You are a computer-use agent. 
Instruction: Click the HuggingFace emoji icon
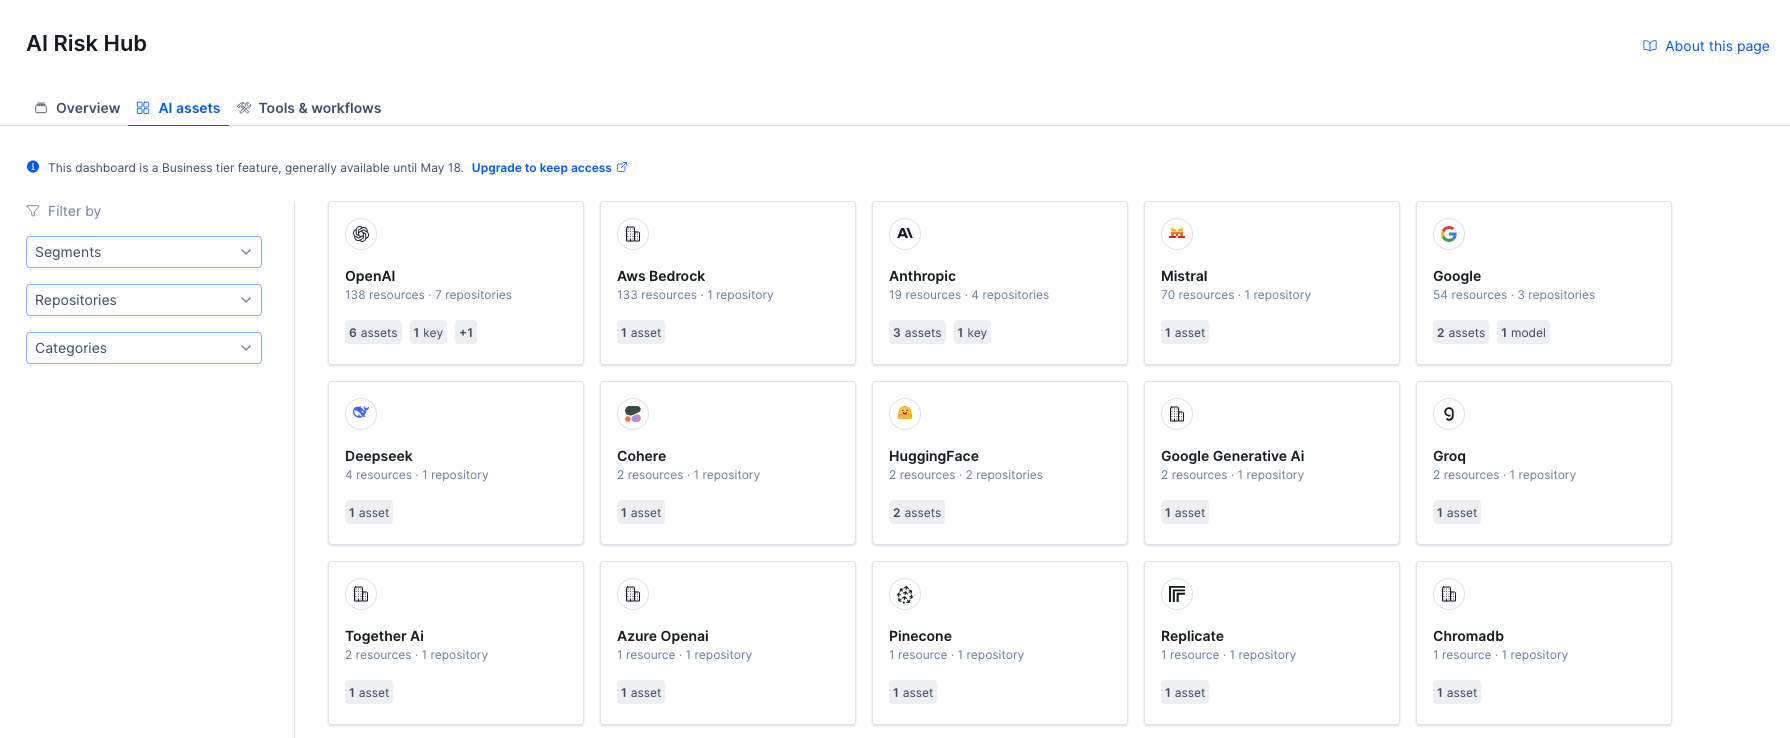coord(905,414)
